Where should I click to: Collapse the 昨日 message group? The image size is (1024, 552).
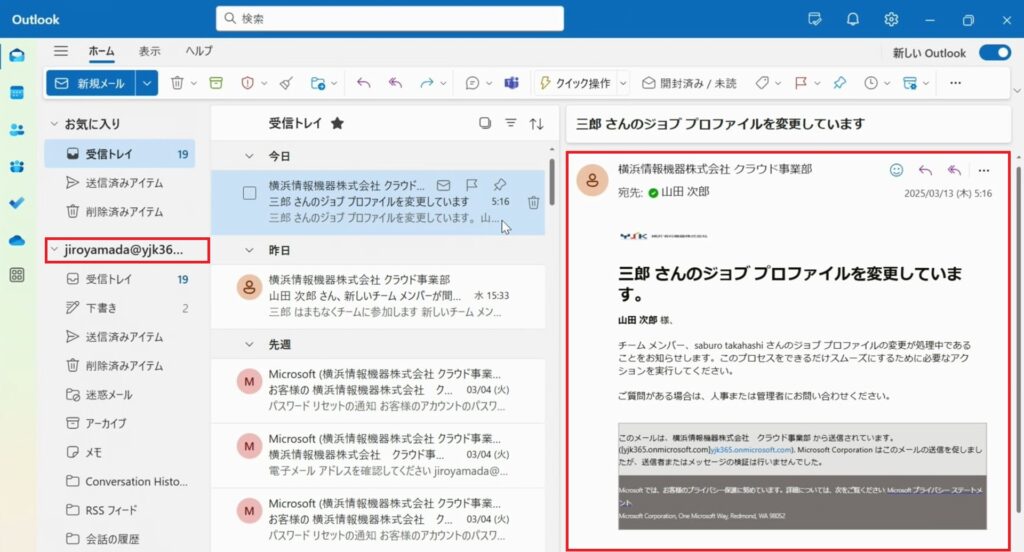coord(249,250)
